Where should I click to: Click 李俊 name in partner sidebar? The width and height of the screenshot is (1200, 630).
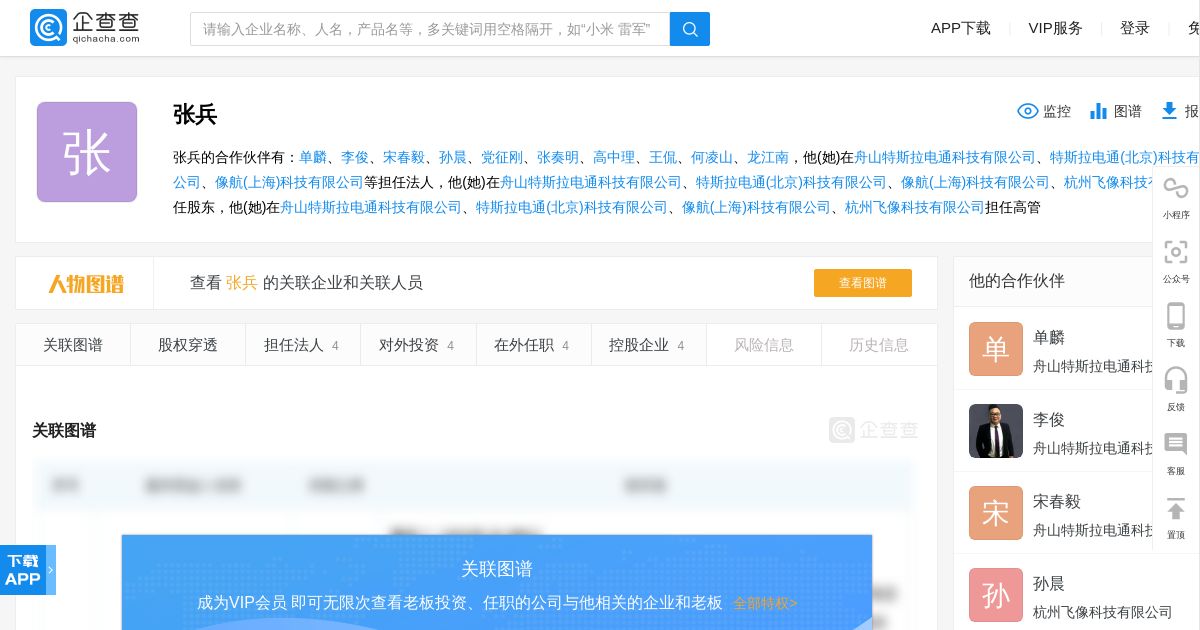[x=1049, y=420]
